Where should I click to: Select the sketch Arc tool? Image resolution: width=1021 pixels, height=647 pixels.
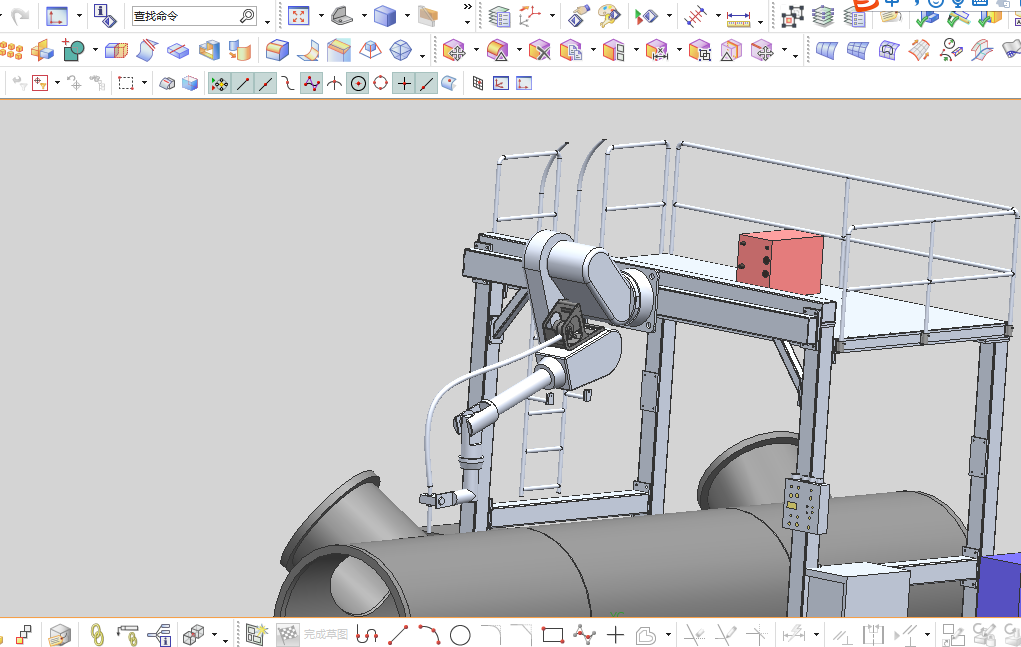[x=429, y=634]
